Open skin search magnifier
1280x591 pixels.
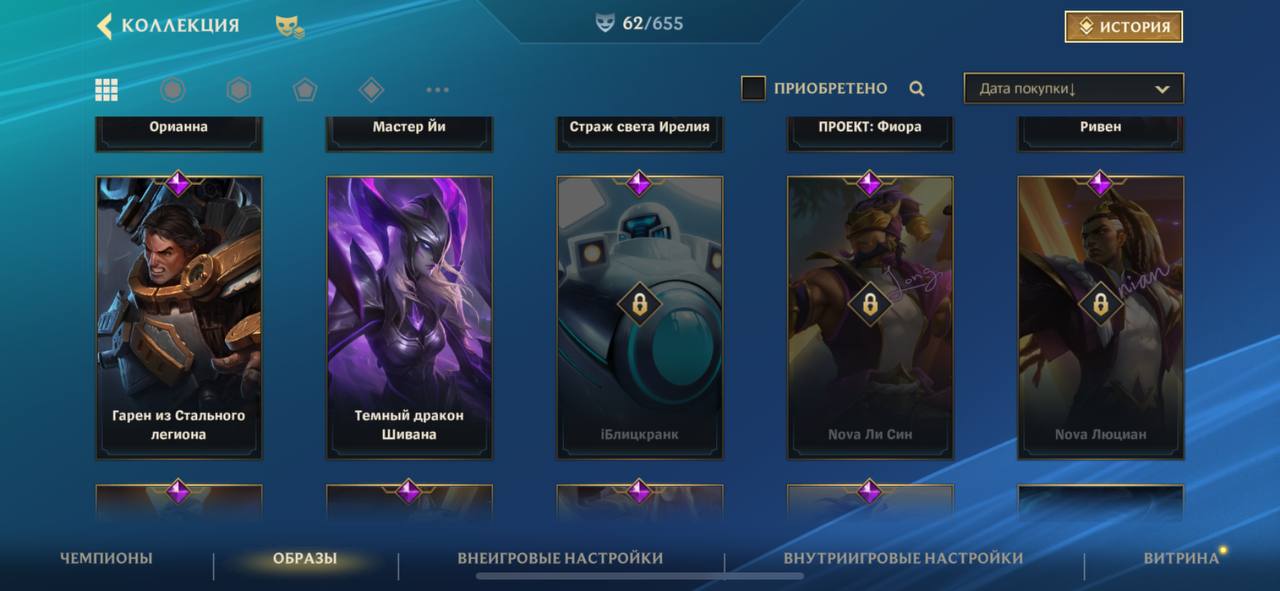point(917,89)
